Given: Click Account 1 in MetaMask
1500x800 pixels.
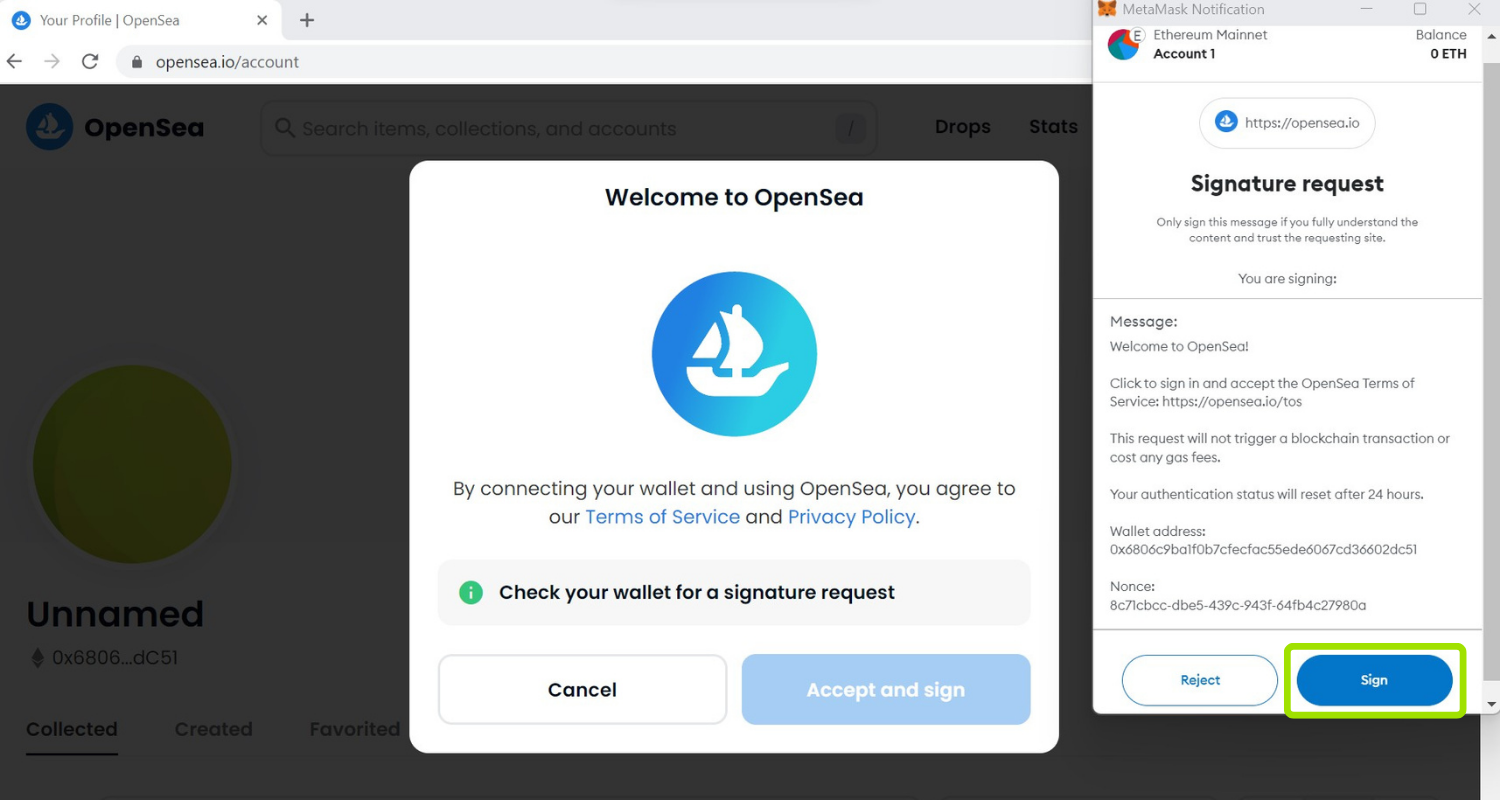Looking at the screenshot, I should (1184, 54).
